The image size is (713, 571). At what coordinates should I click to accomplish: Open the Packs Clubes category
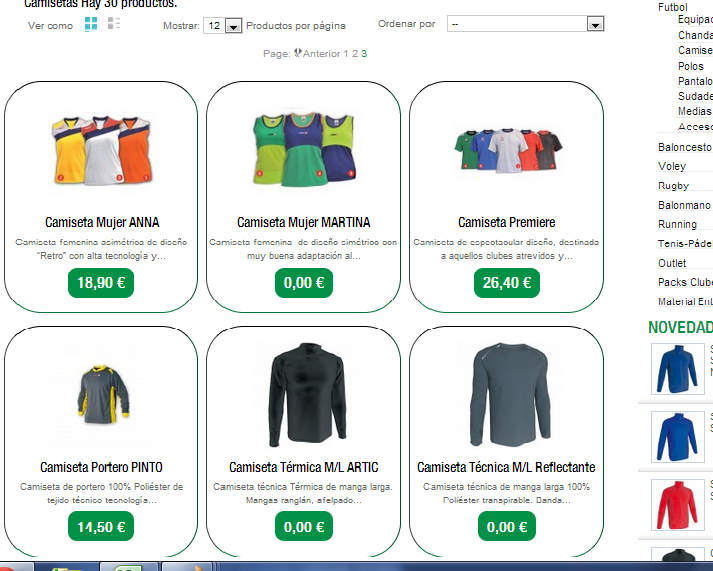(685, 282)
